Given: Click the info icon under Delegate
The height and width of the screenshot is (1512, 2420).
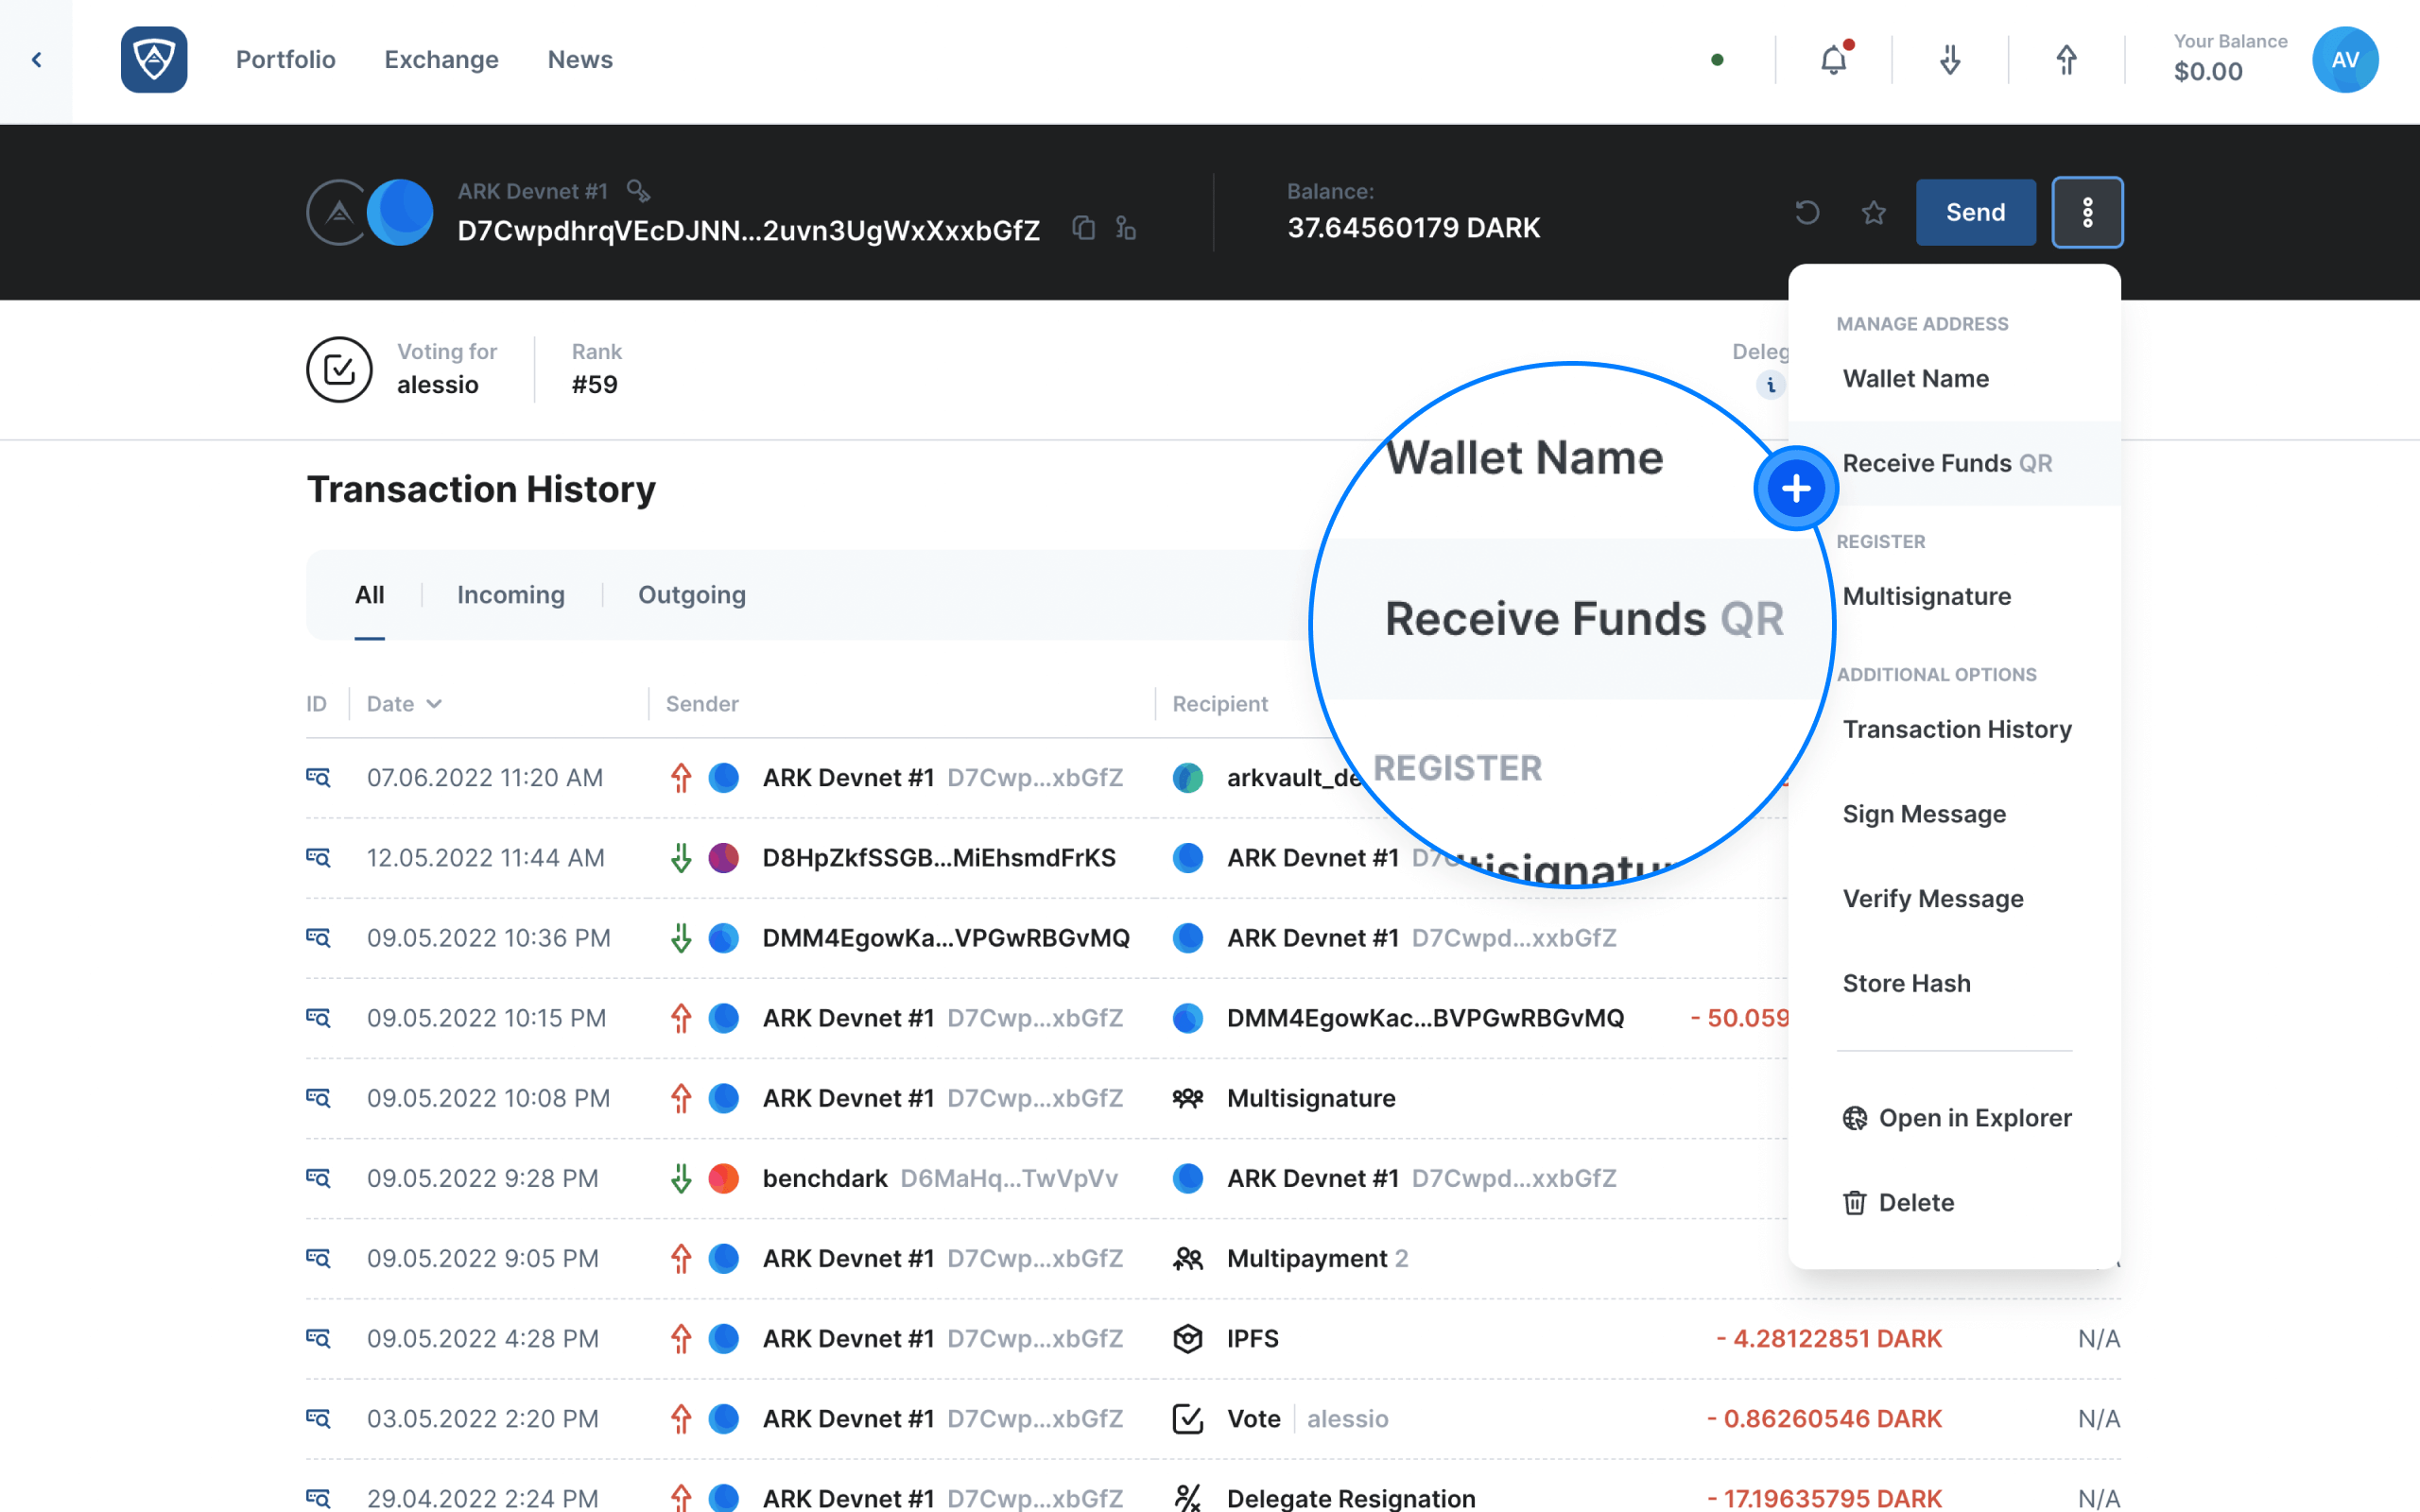Looking at the screenshot, I should point(1770,385).
